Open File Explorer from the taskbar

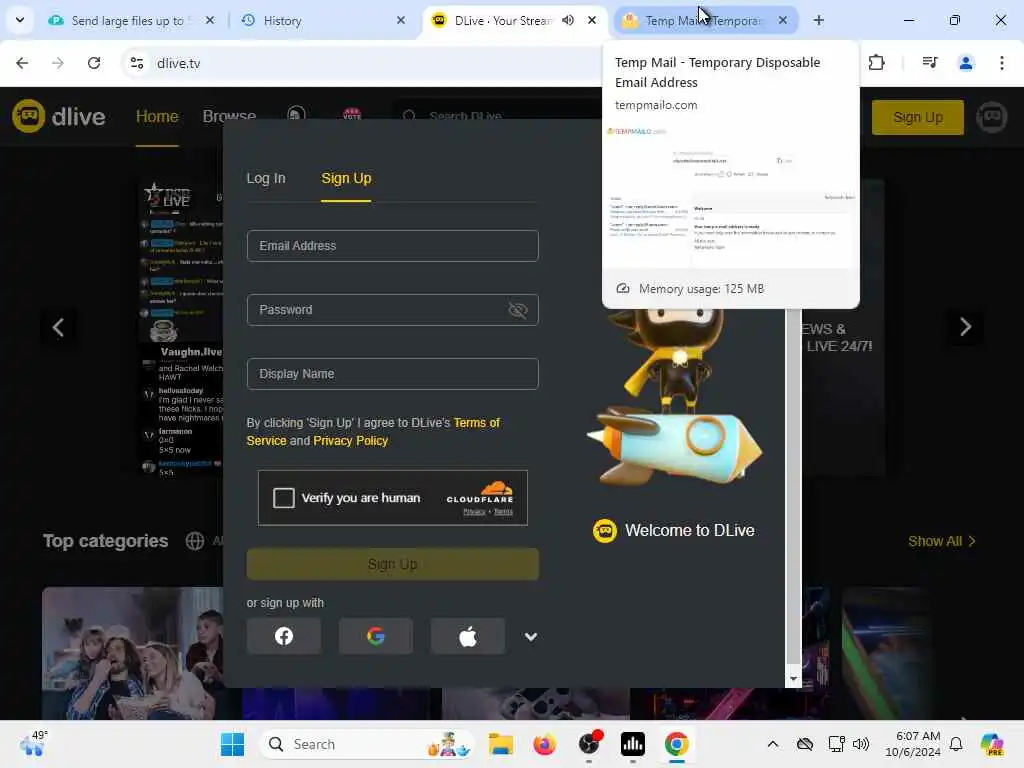tap(501, 744)
